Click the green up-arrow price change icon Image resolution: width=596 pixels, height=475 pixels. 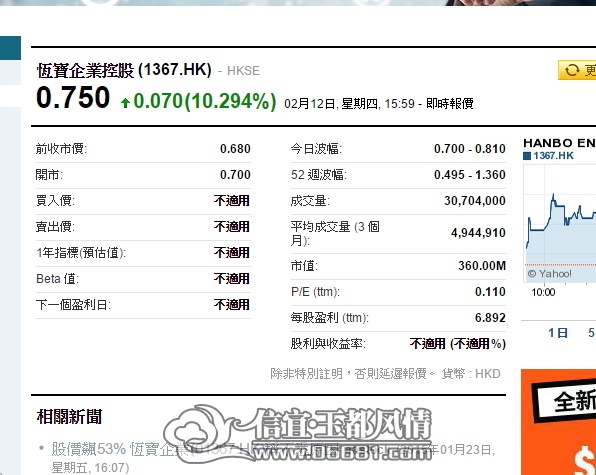[x=125, y=103]
